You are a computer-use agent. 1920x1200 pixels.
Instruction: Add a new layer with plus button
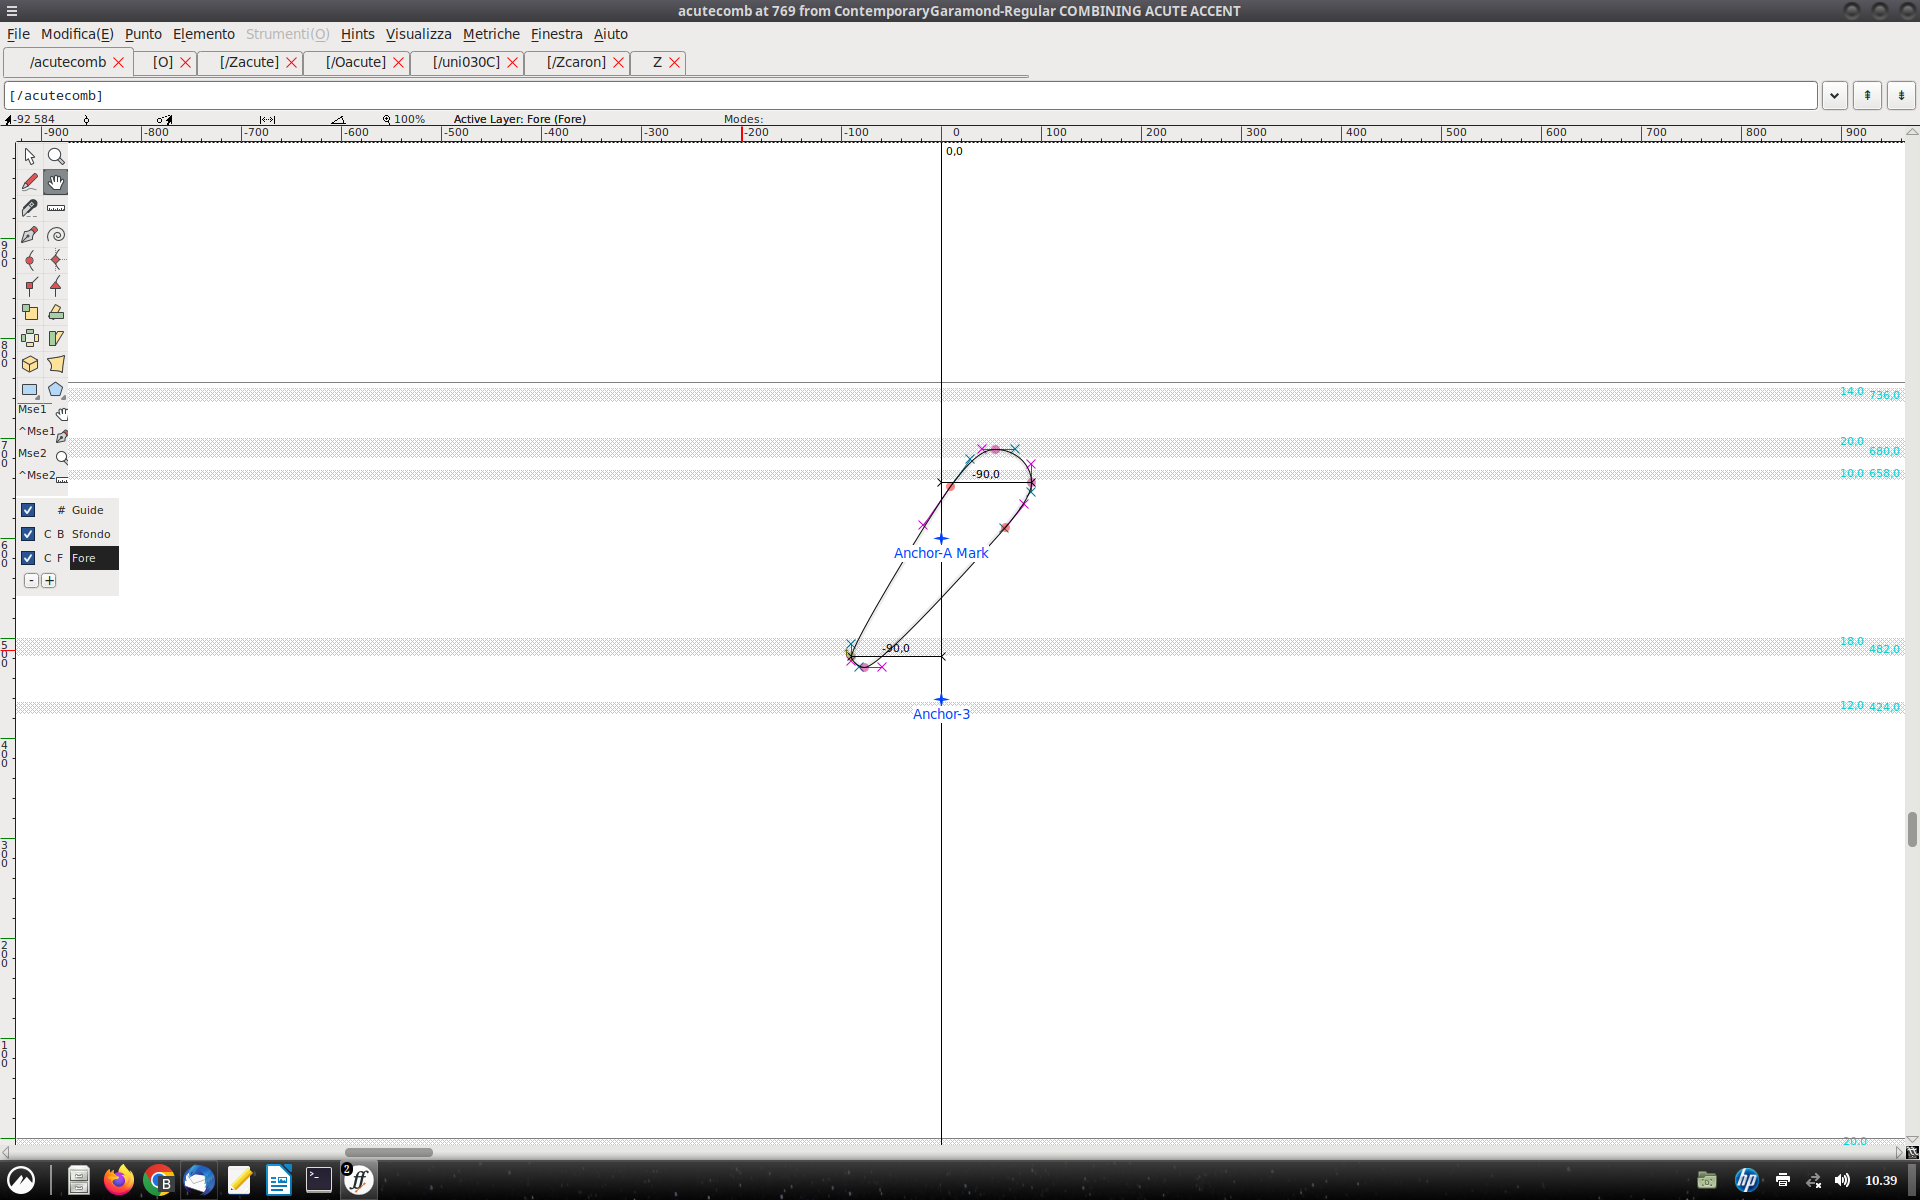(50, 580)
